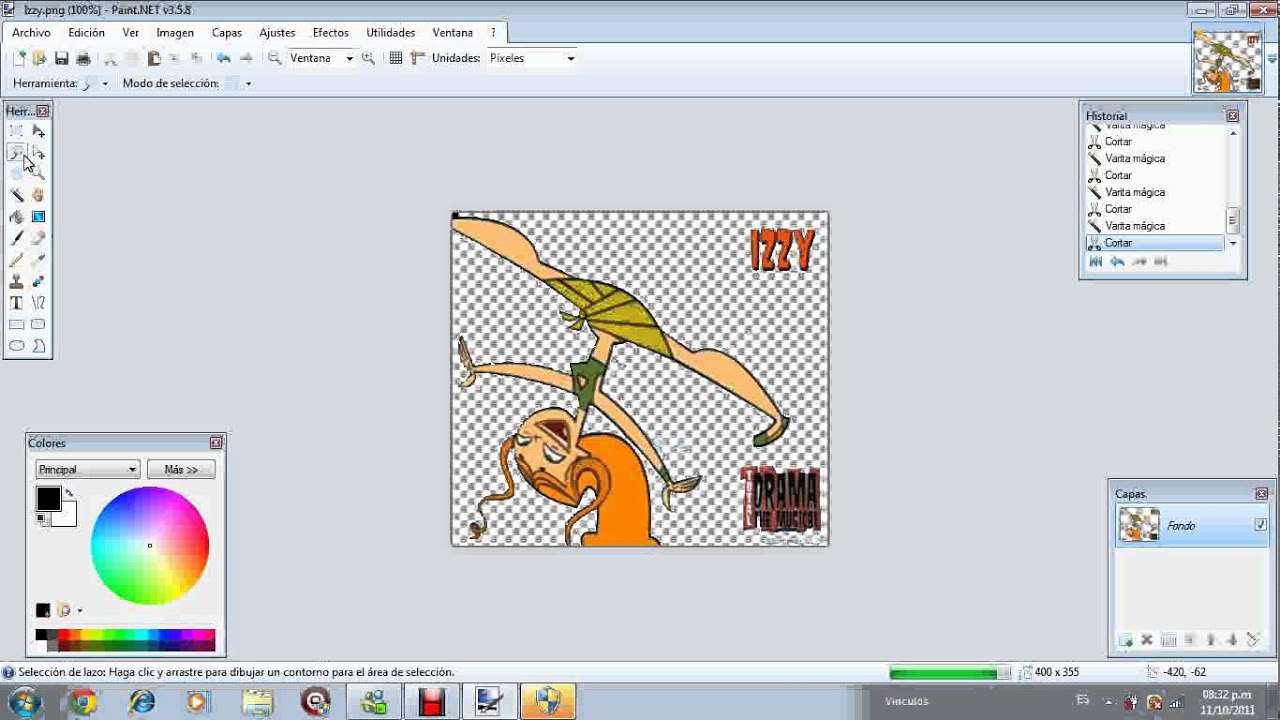Screen dimensions: 1280x720
Task: Select the Text tool
Action: point(17,303)
